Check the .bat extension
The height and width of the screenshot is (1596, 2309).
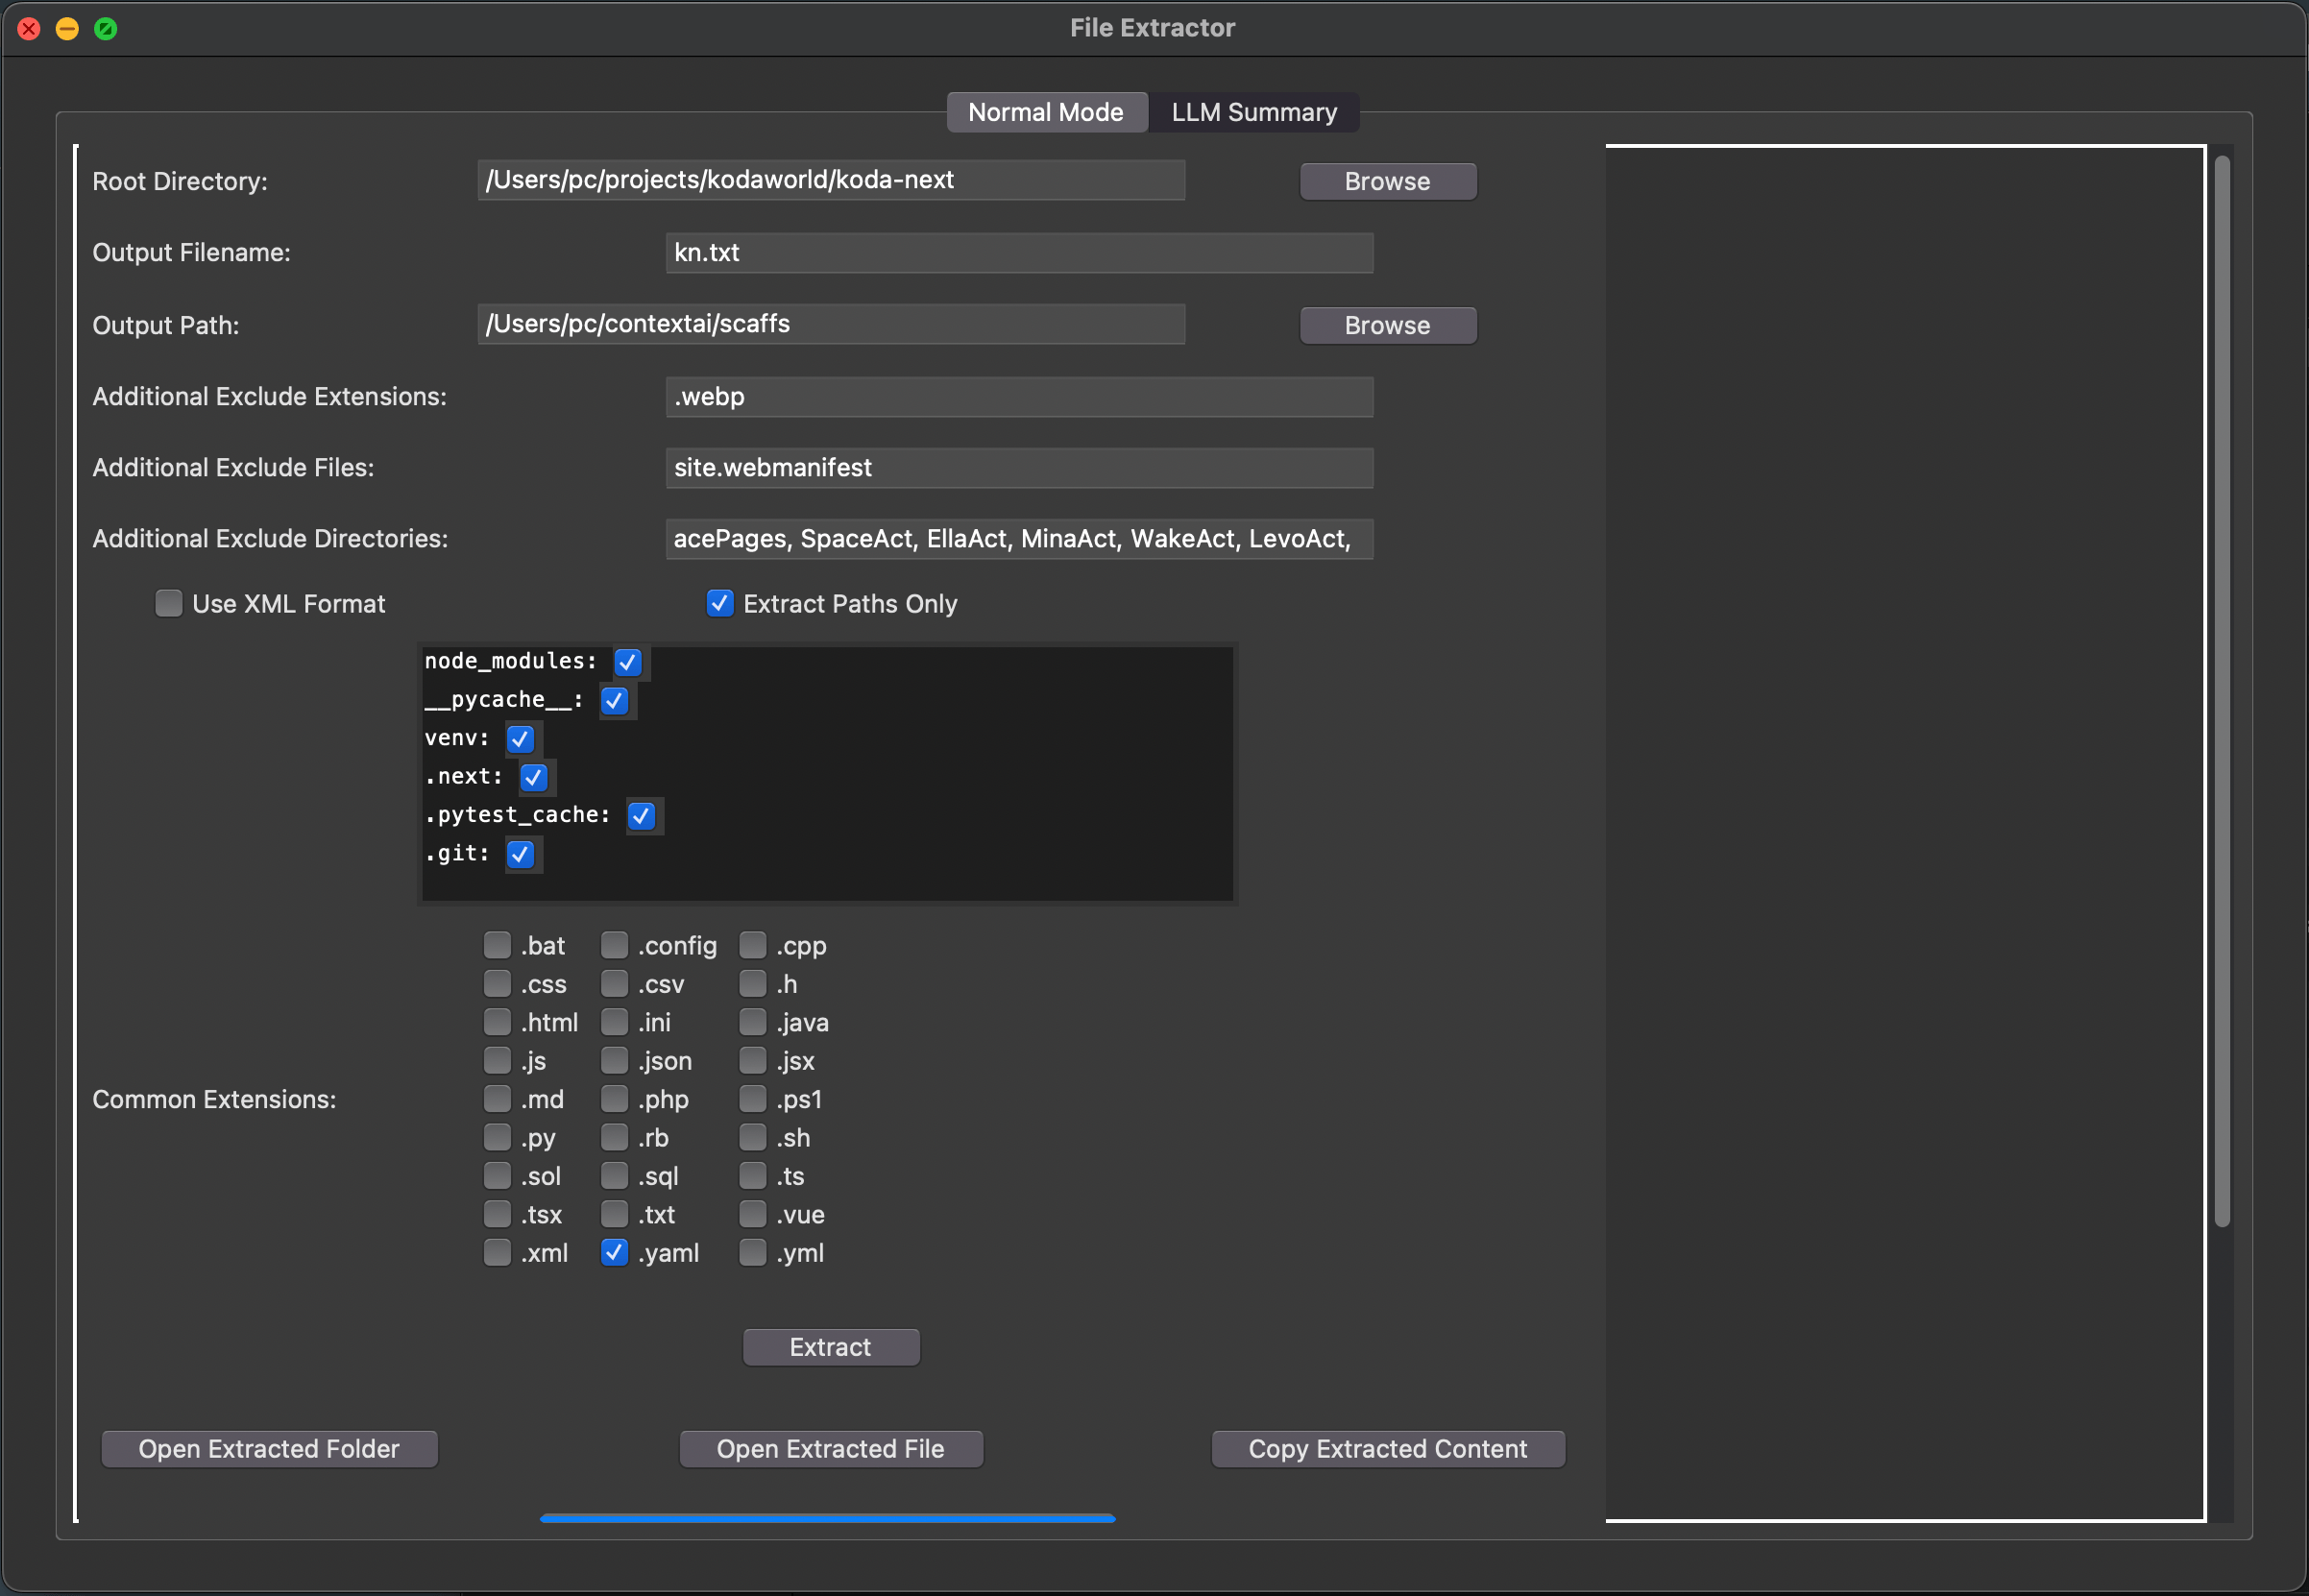pos(497,945)
